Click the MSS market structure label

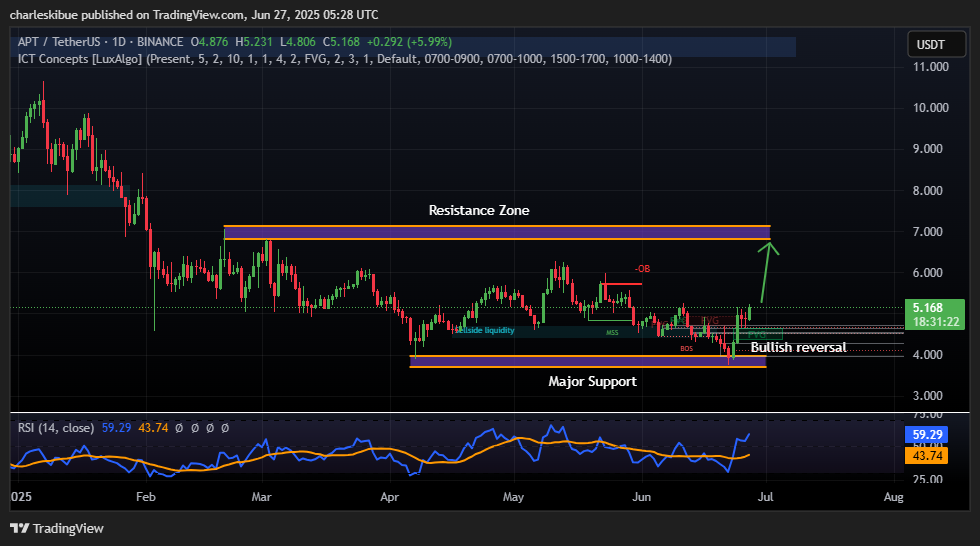coord(612,332)
